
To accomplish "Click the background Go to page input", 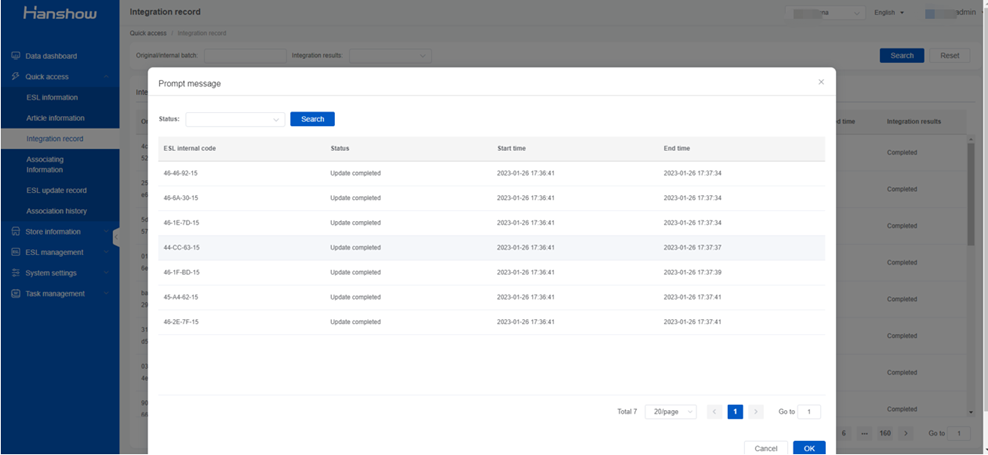I will 959,434.
